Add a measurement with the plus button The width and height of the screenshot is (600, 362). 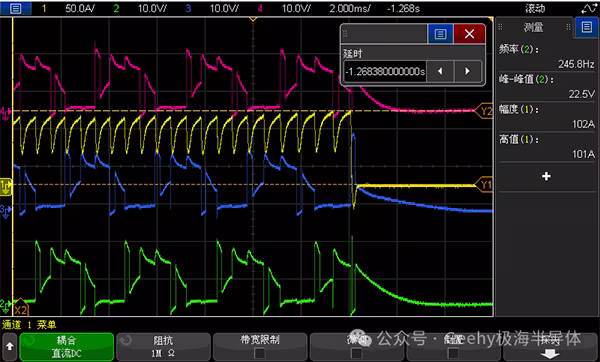tap(546, 176)
